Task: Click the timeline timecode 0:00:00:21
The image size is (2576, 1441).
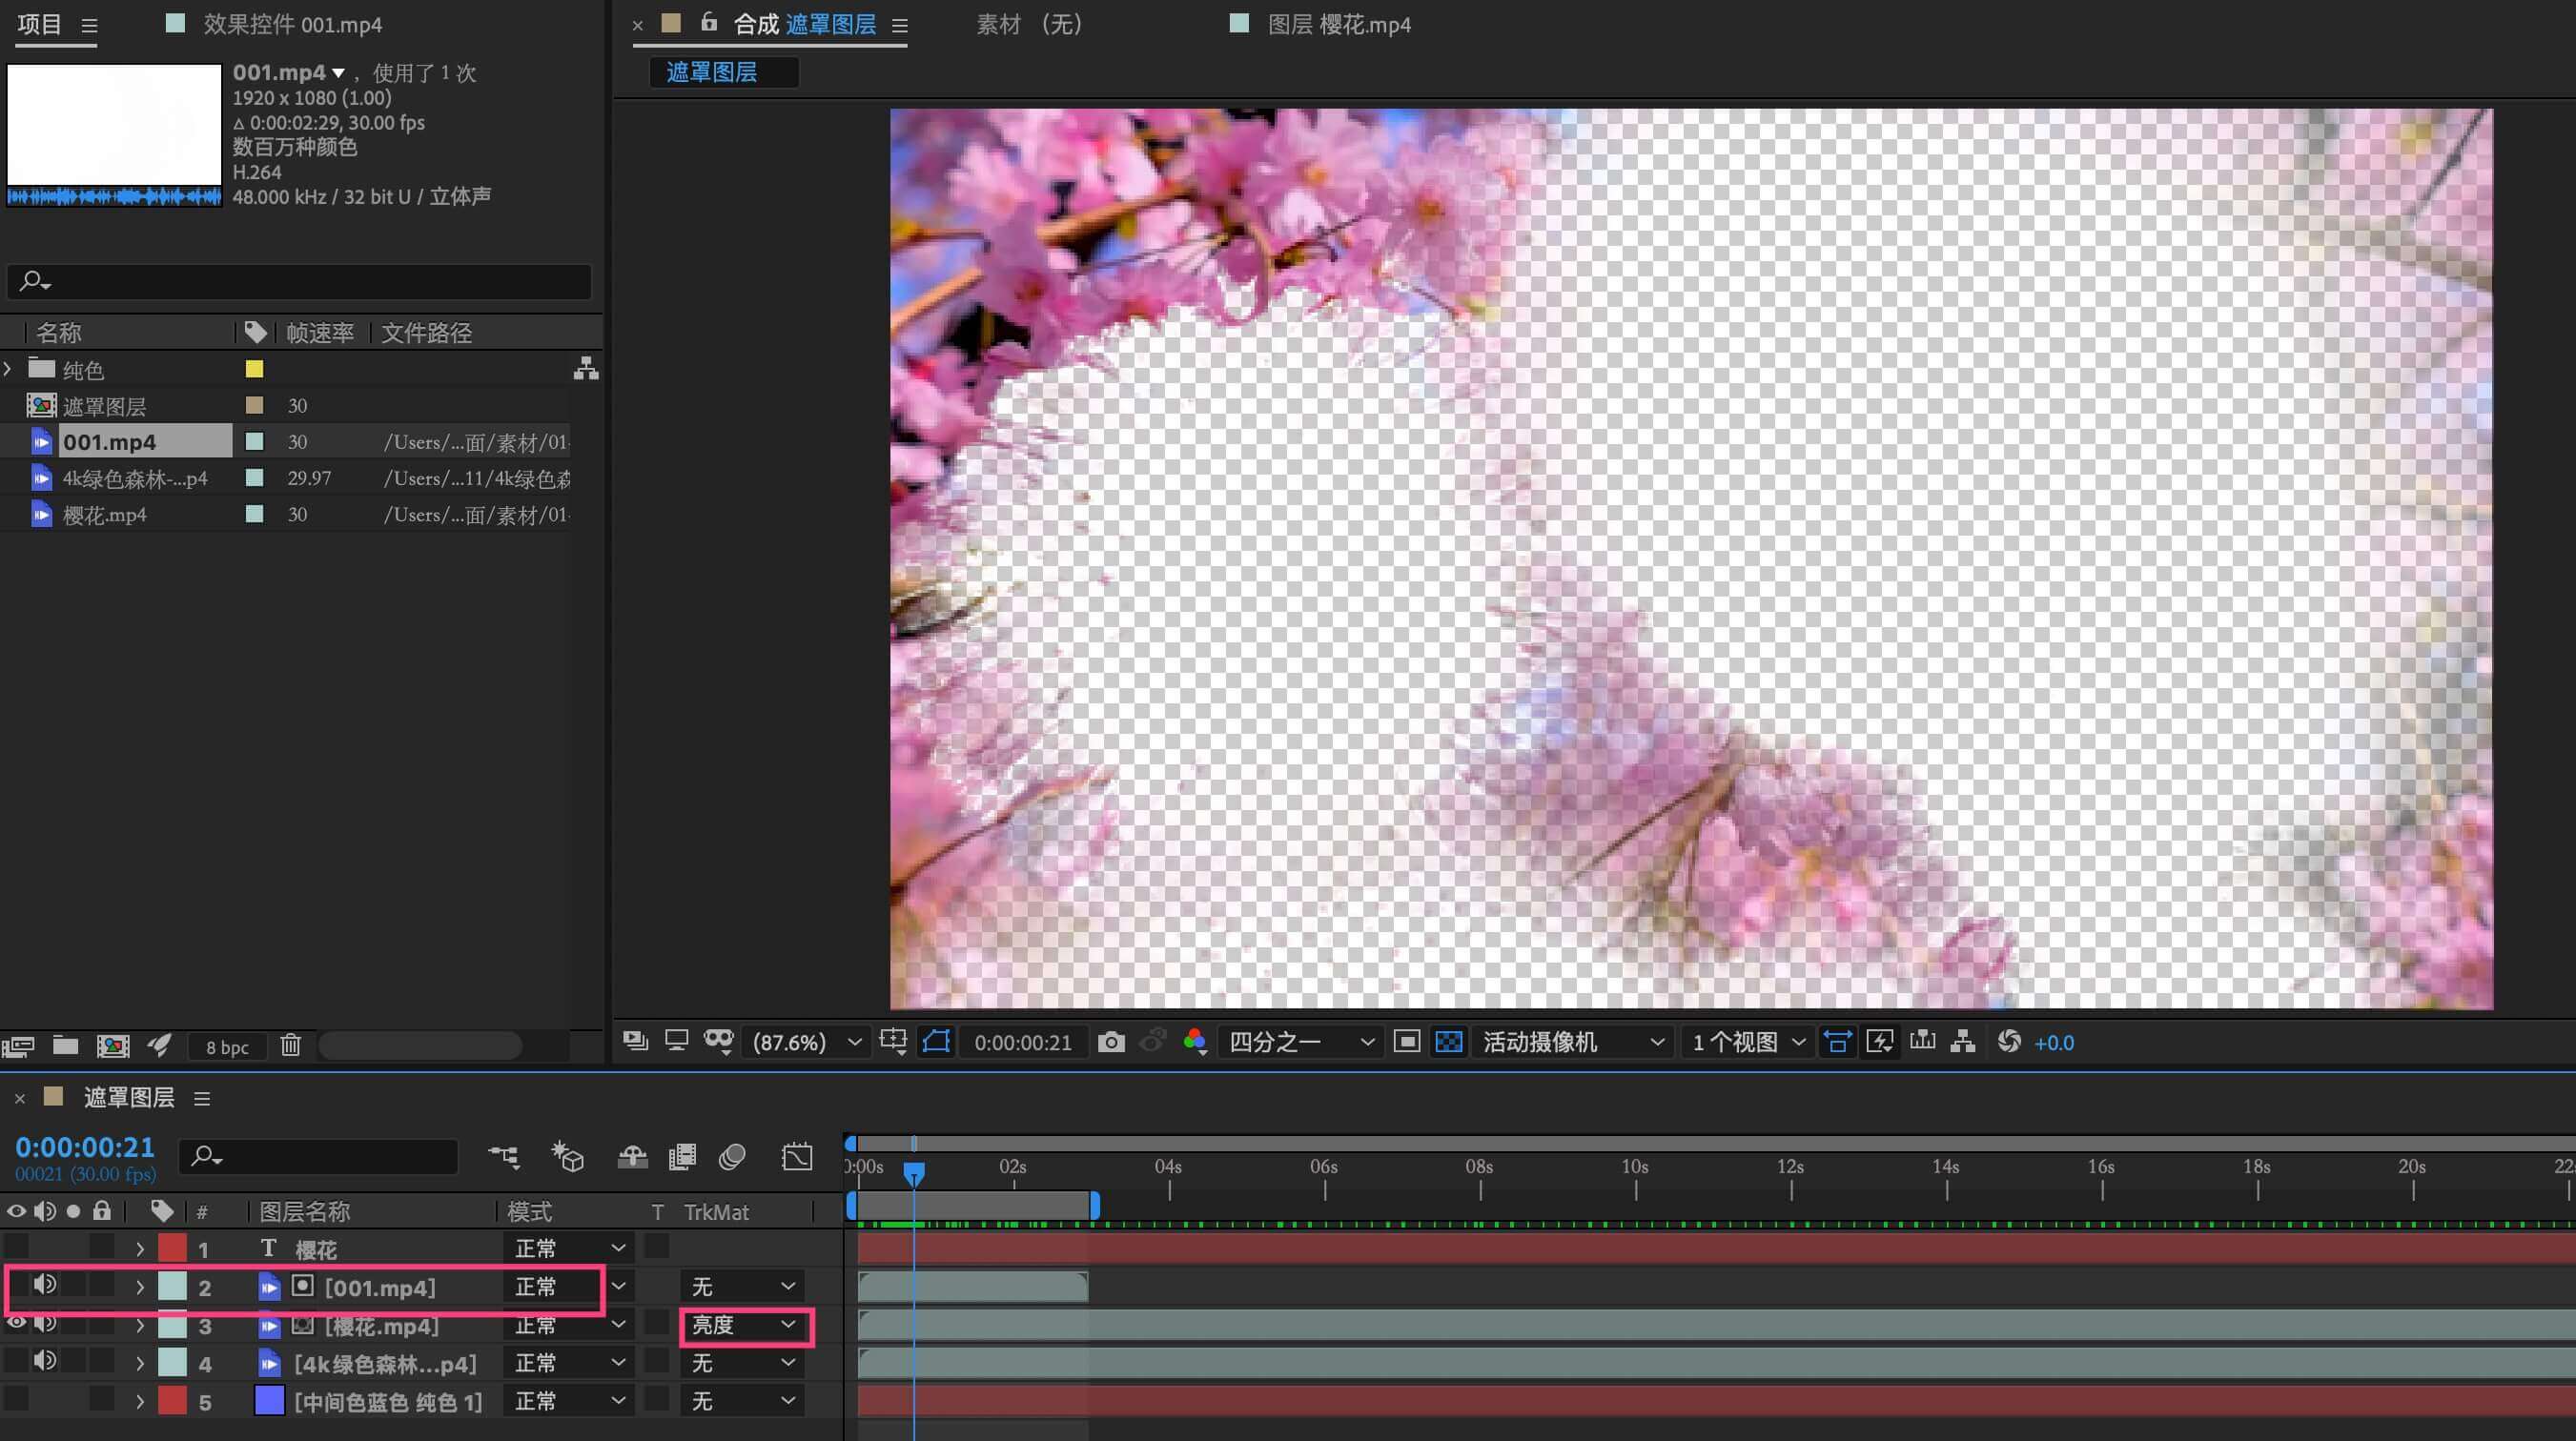Action: 85,1147
